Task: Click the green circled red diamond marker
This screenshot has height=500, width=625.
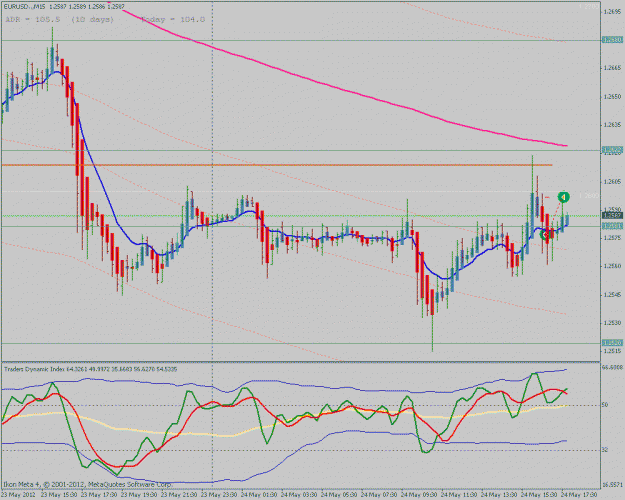Action: [x=545, y=235]
